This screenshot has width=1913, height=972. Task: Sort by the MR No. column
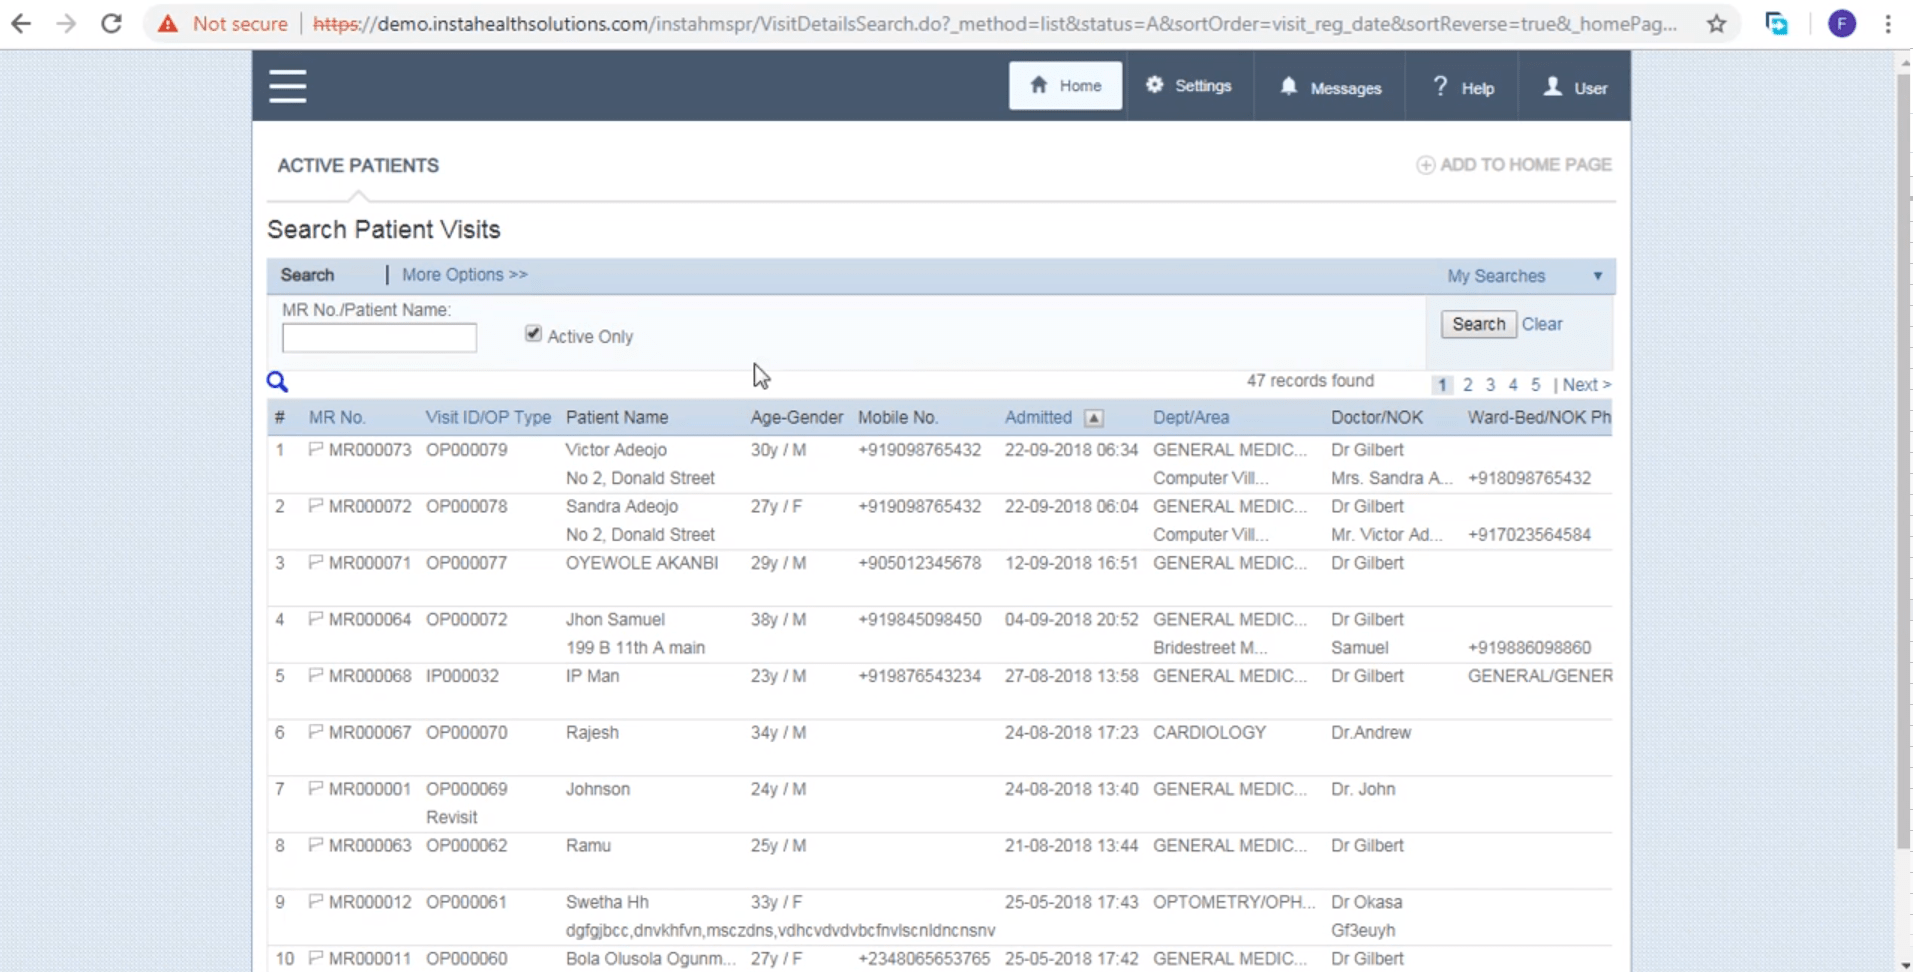click(x=337, y=418)
